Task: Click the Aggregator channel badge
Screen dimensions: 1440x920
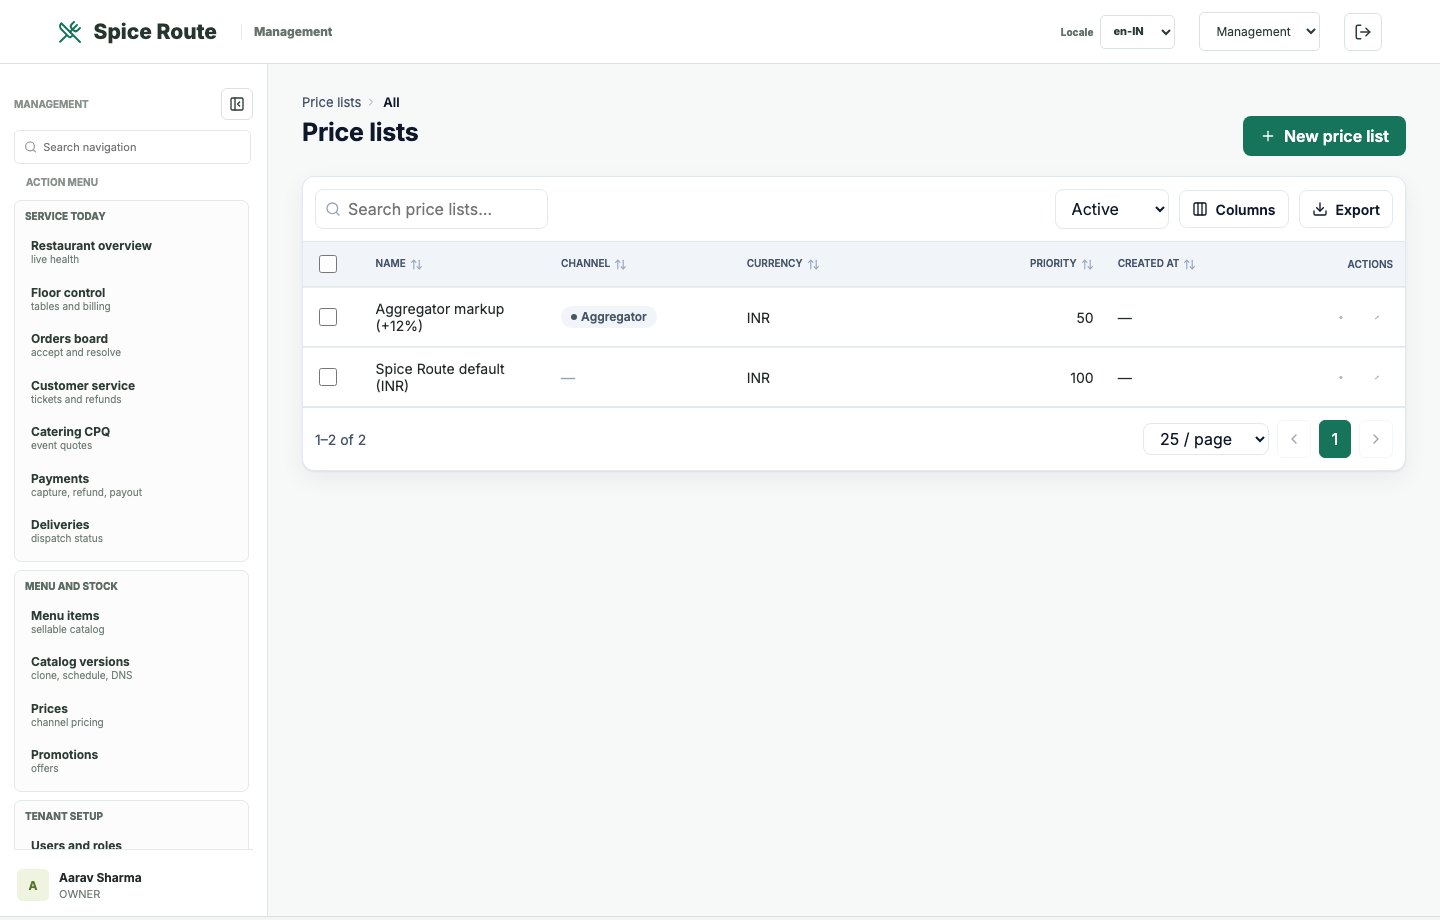Action: pos(609,317)
